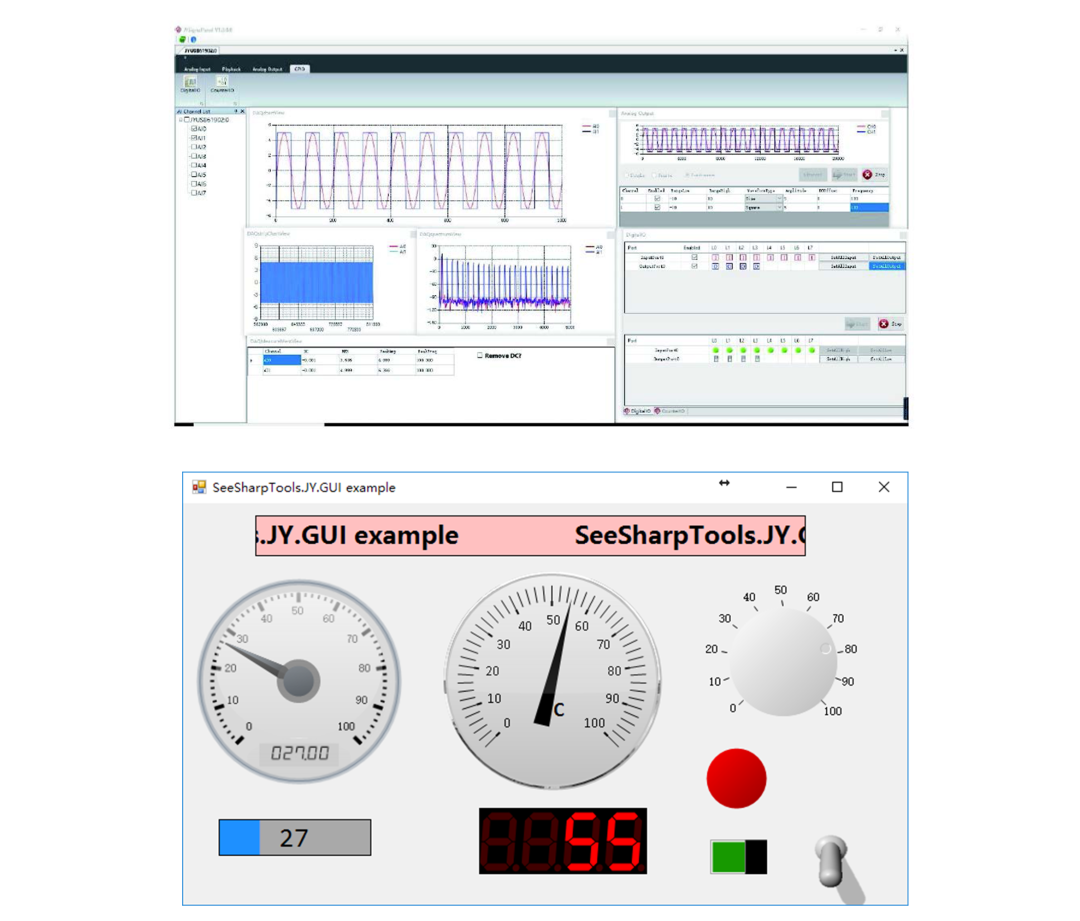1080x921 pixels.
Task: Toggle the green and black slide switch
Action: click(738, 857)
